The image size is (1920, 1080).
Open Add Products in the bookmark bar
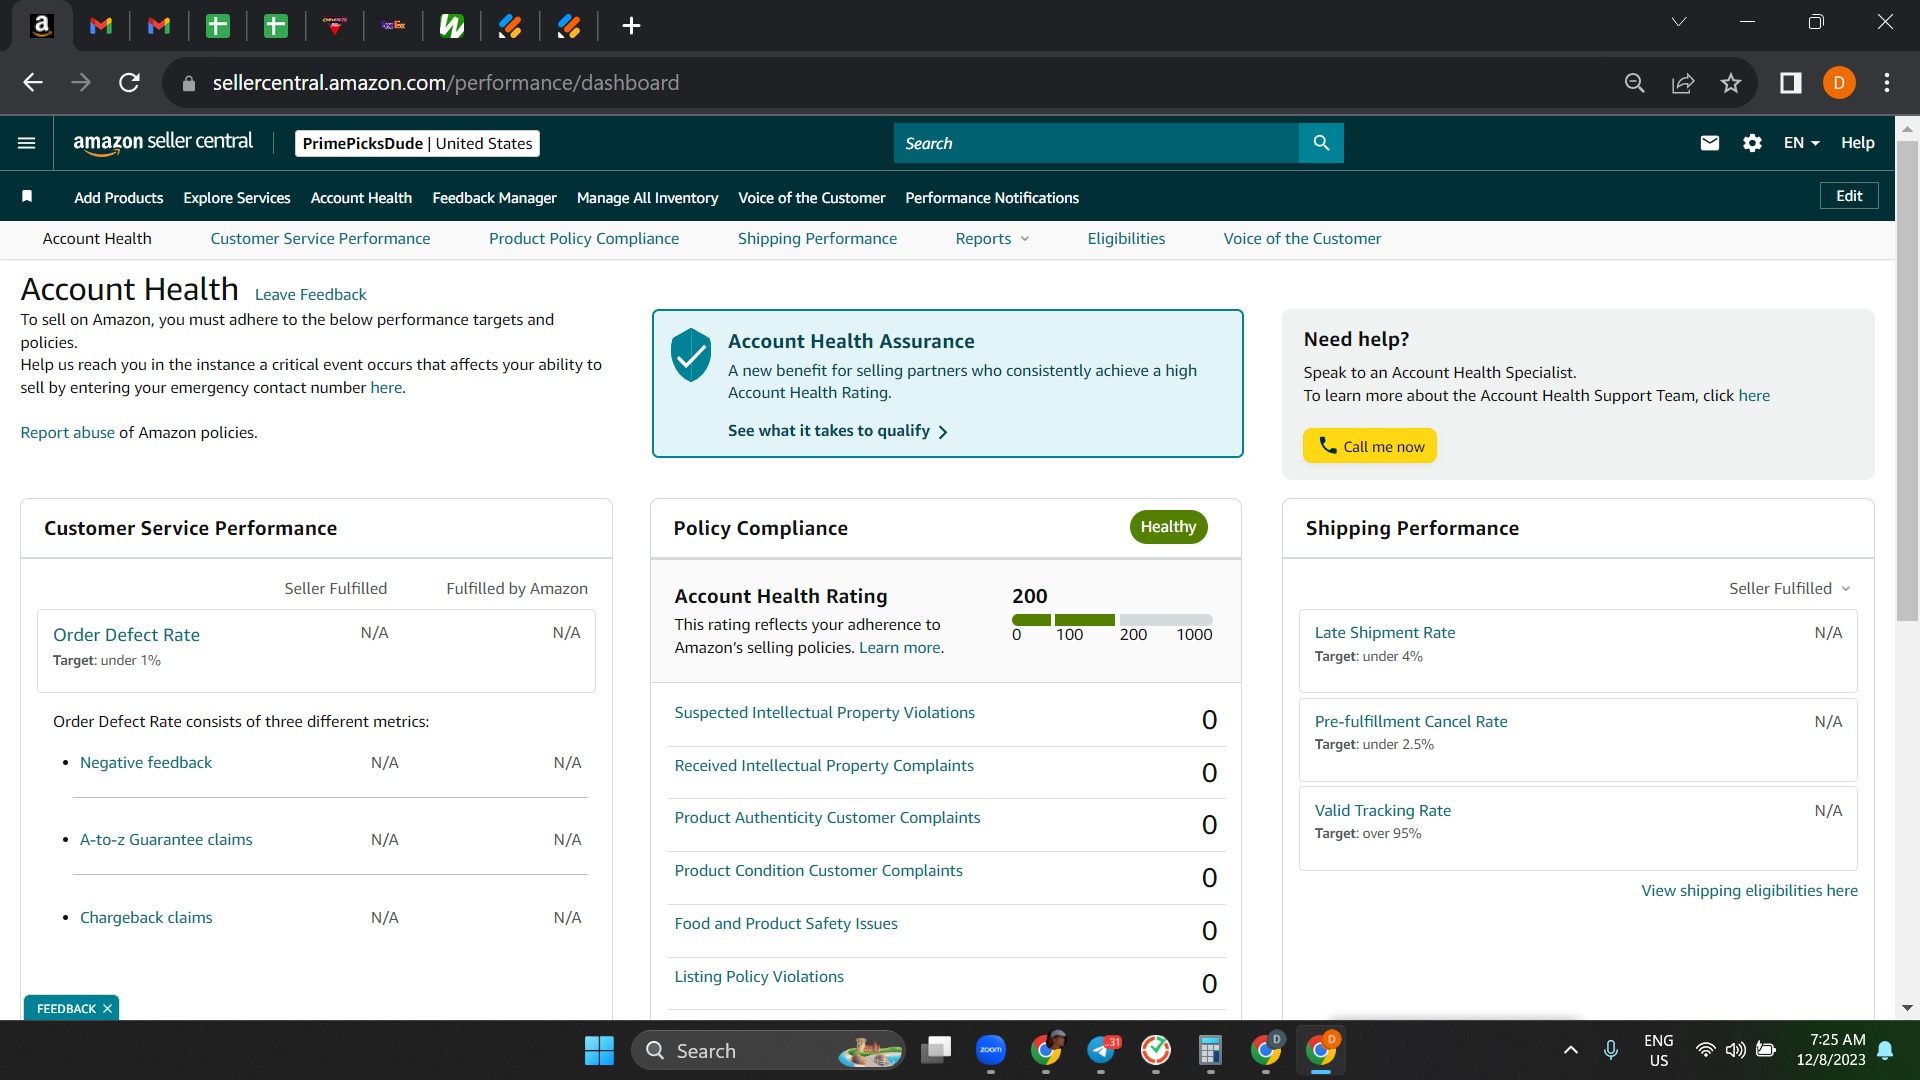(x=119, y=198)
